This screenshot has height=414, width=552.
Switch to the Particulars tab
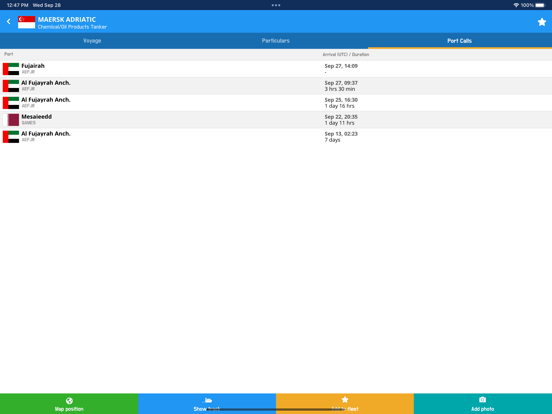[276, 41]
